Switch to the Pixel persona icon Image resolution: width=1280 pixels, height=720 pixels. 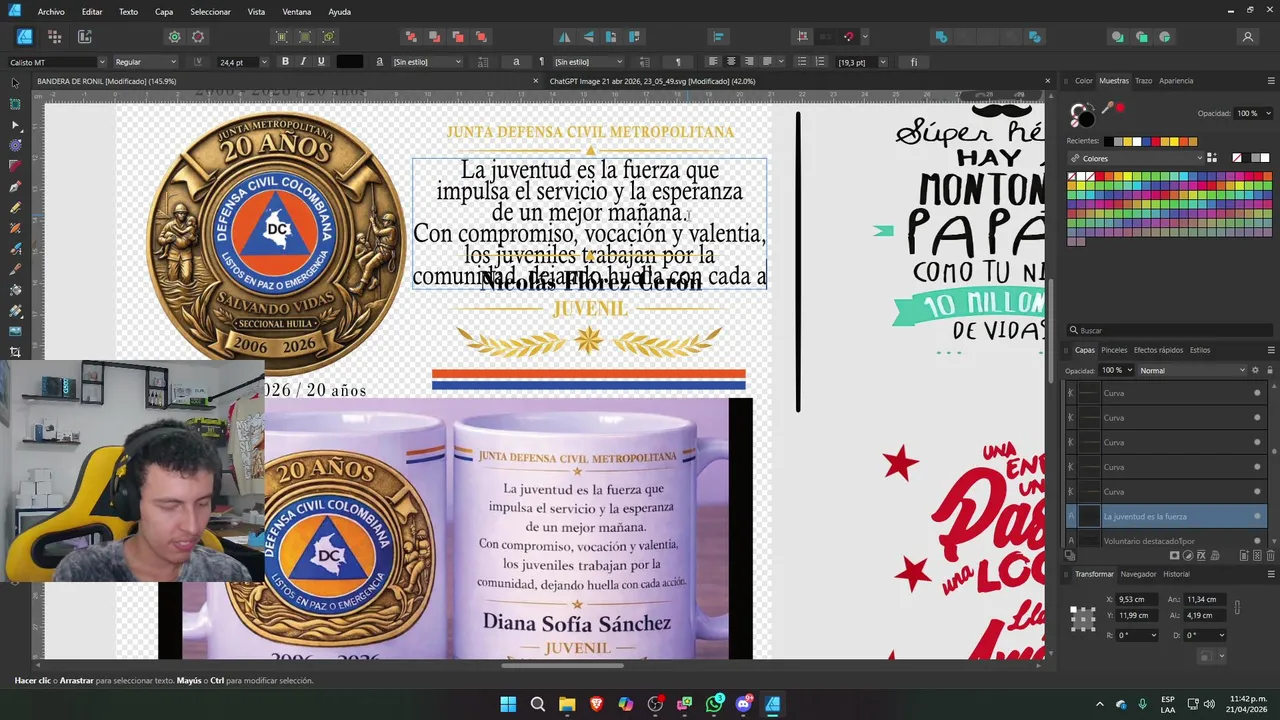click(x=54, y=37)
